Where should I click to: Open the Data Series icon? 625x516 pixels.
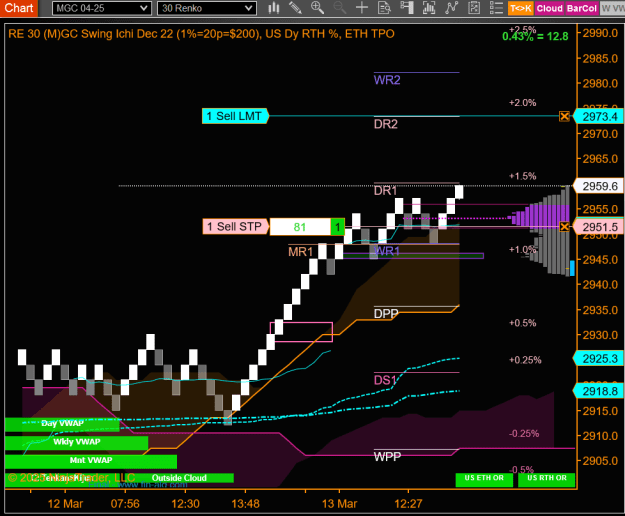coord(429,8)
